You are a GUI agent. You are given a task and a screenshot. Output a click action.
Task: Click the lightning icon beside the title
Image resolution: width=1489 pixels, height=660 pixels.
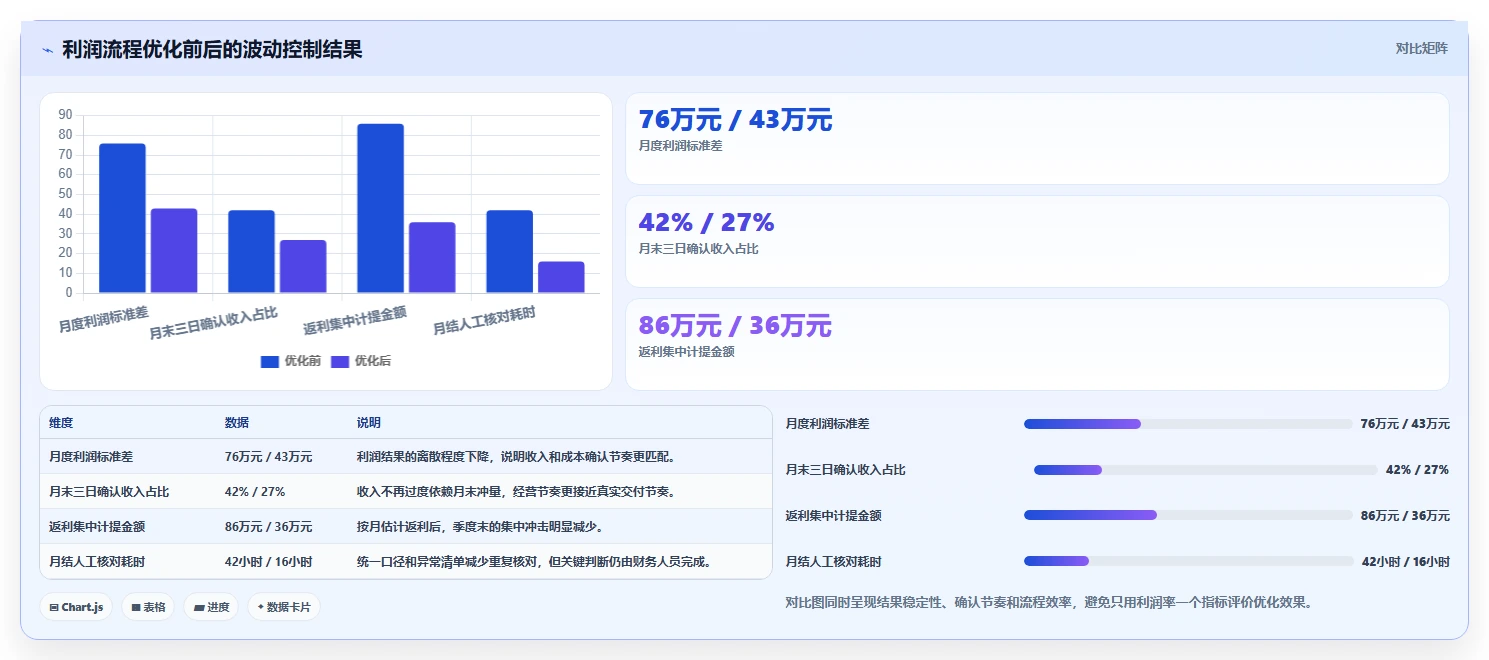pos(47,50)
